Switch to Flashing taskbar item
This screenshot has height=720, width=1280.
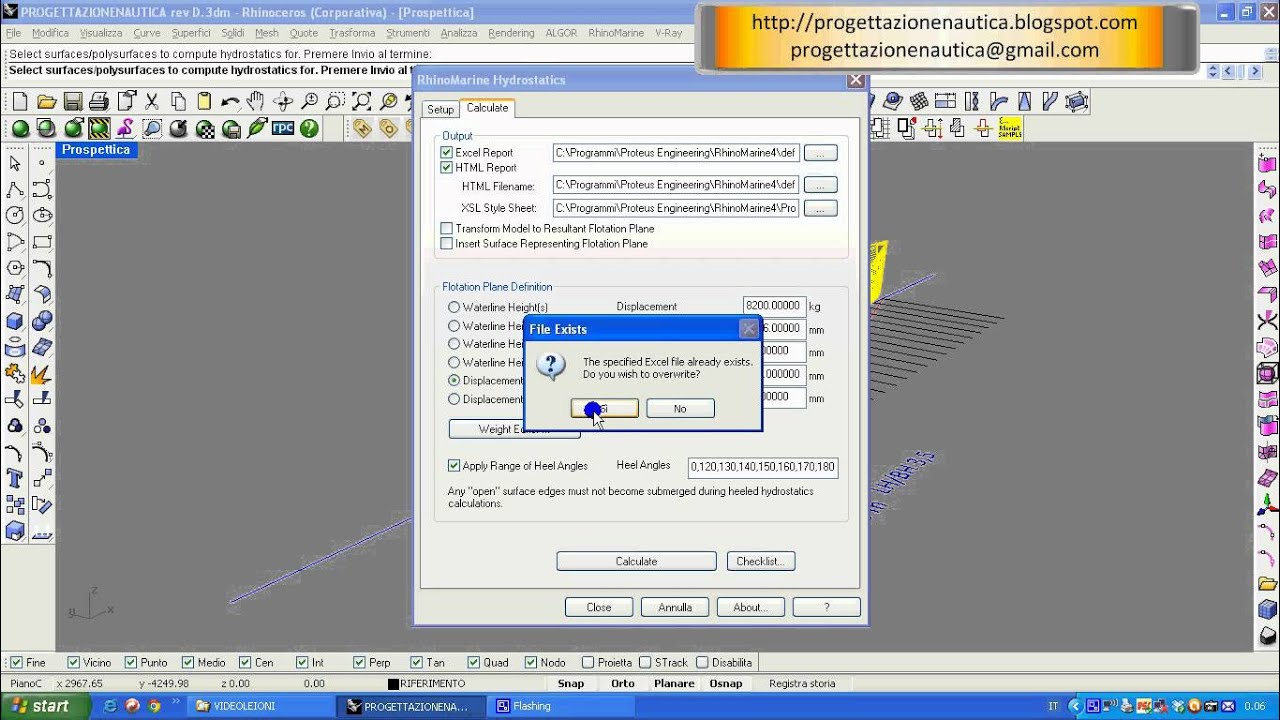(x=560, y=706)
